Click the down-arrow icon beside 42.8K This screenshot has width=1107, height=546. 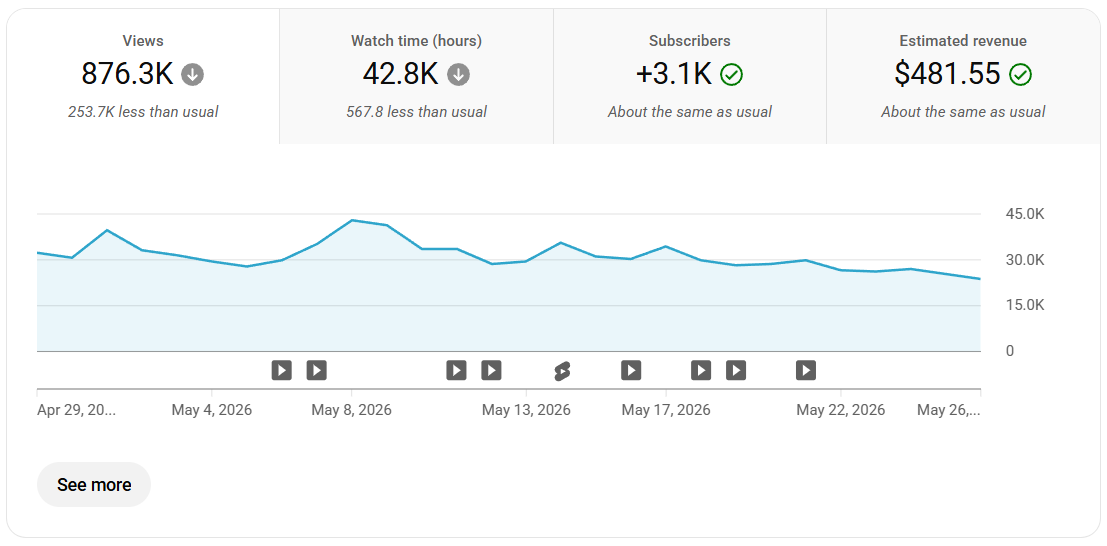458,74
